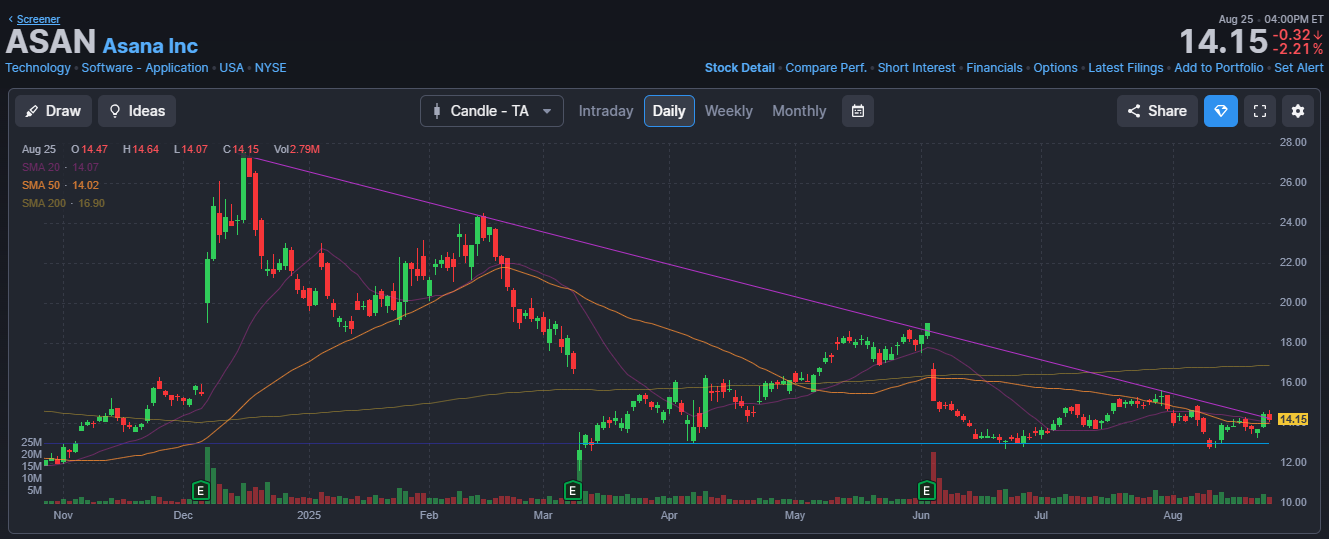Open Short Interest link
1329x539 pixels.
916,68
